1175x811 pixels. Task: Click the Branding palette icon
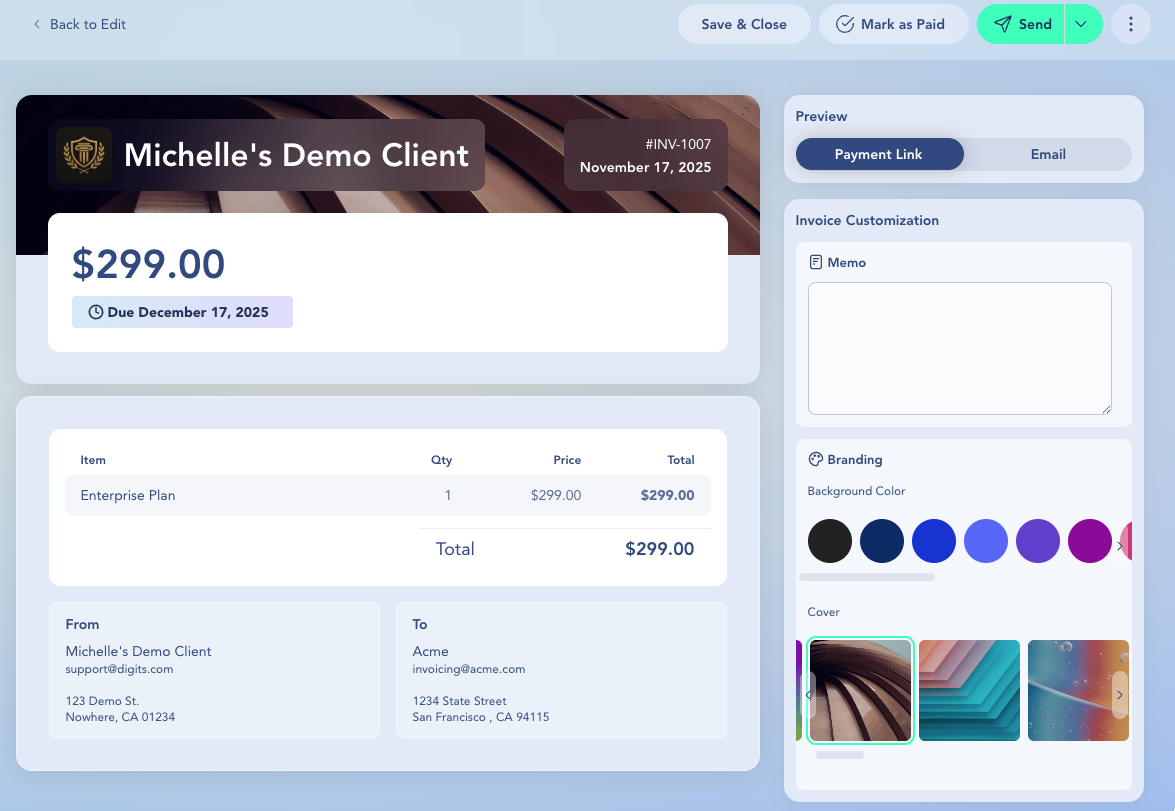pyautogui.click(x=816, y=460)
